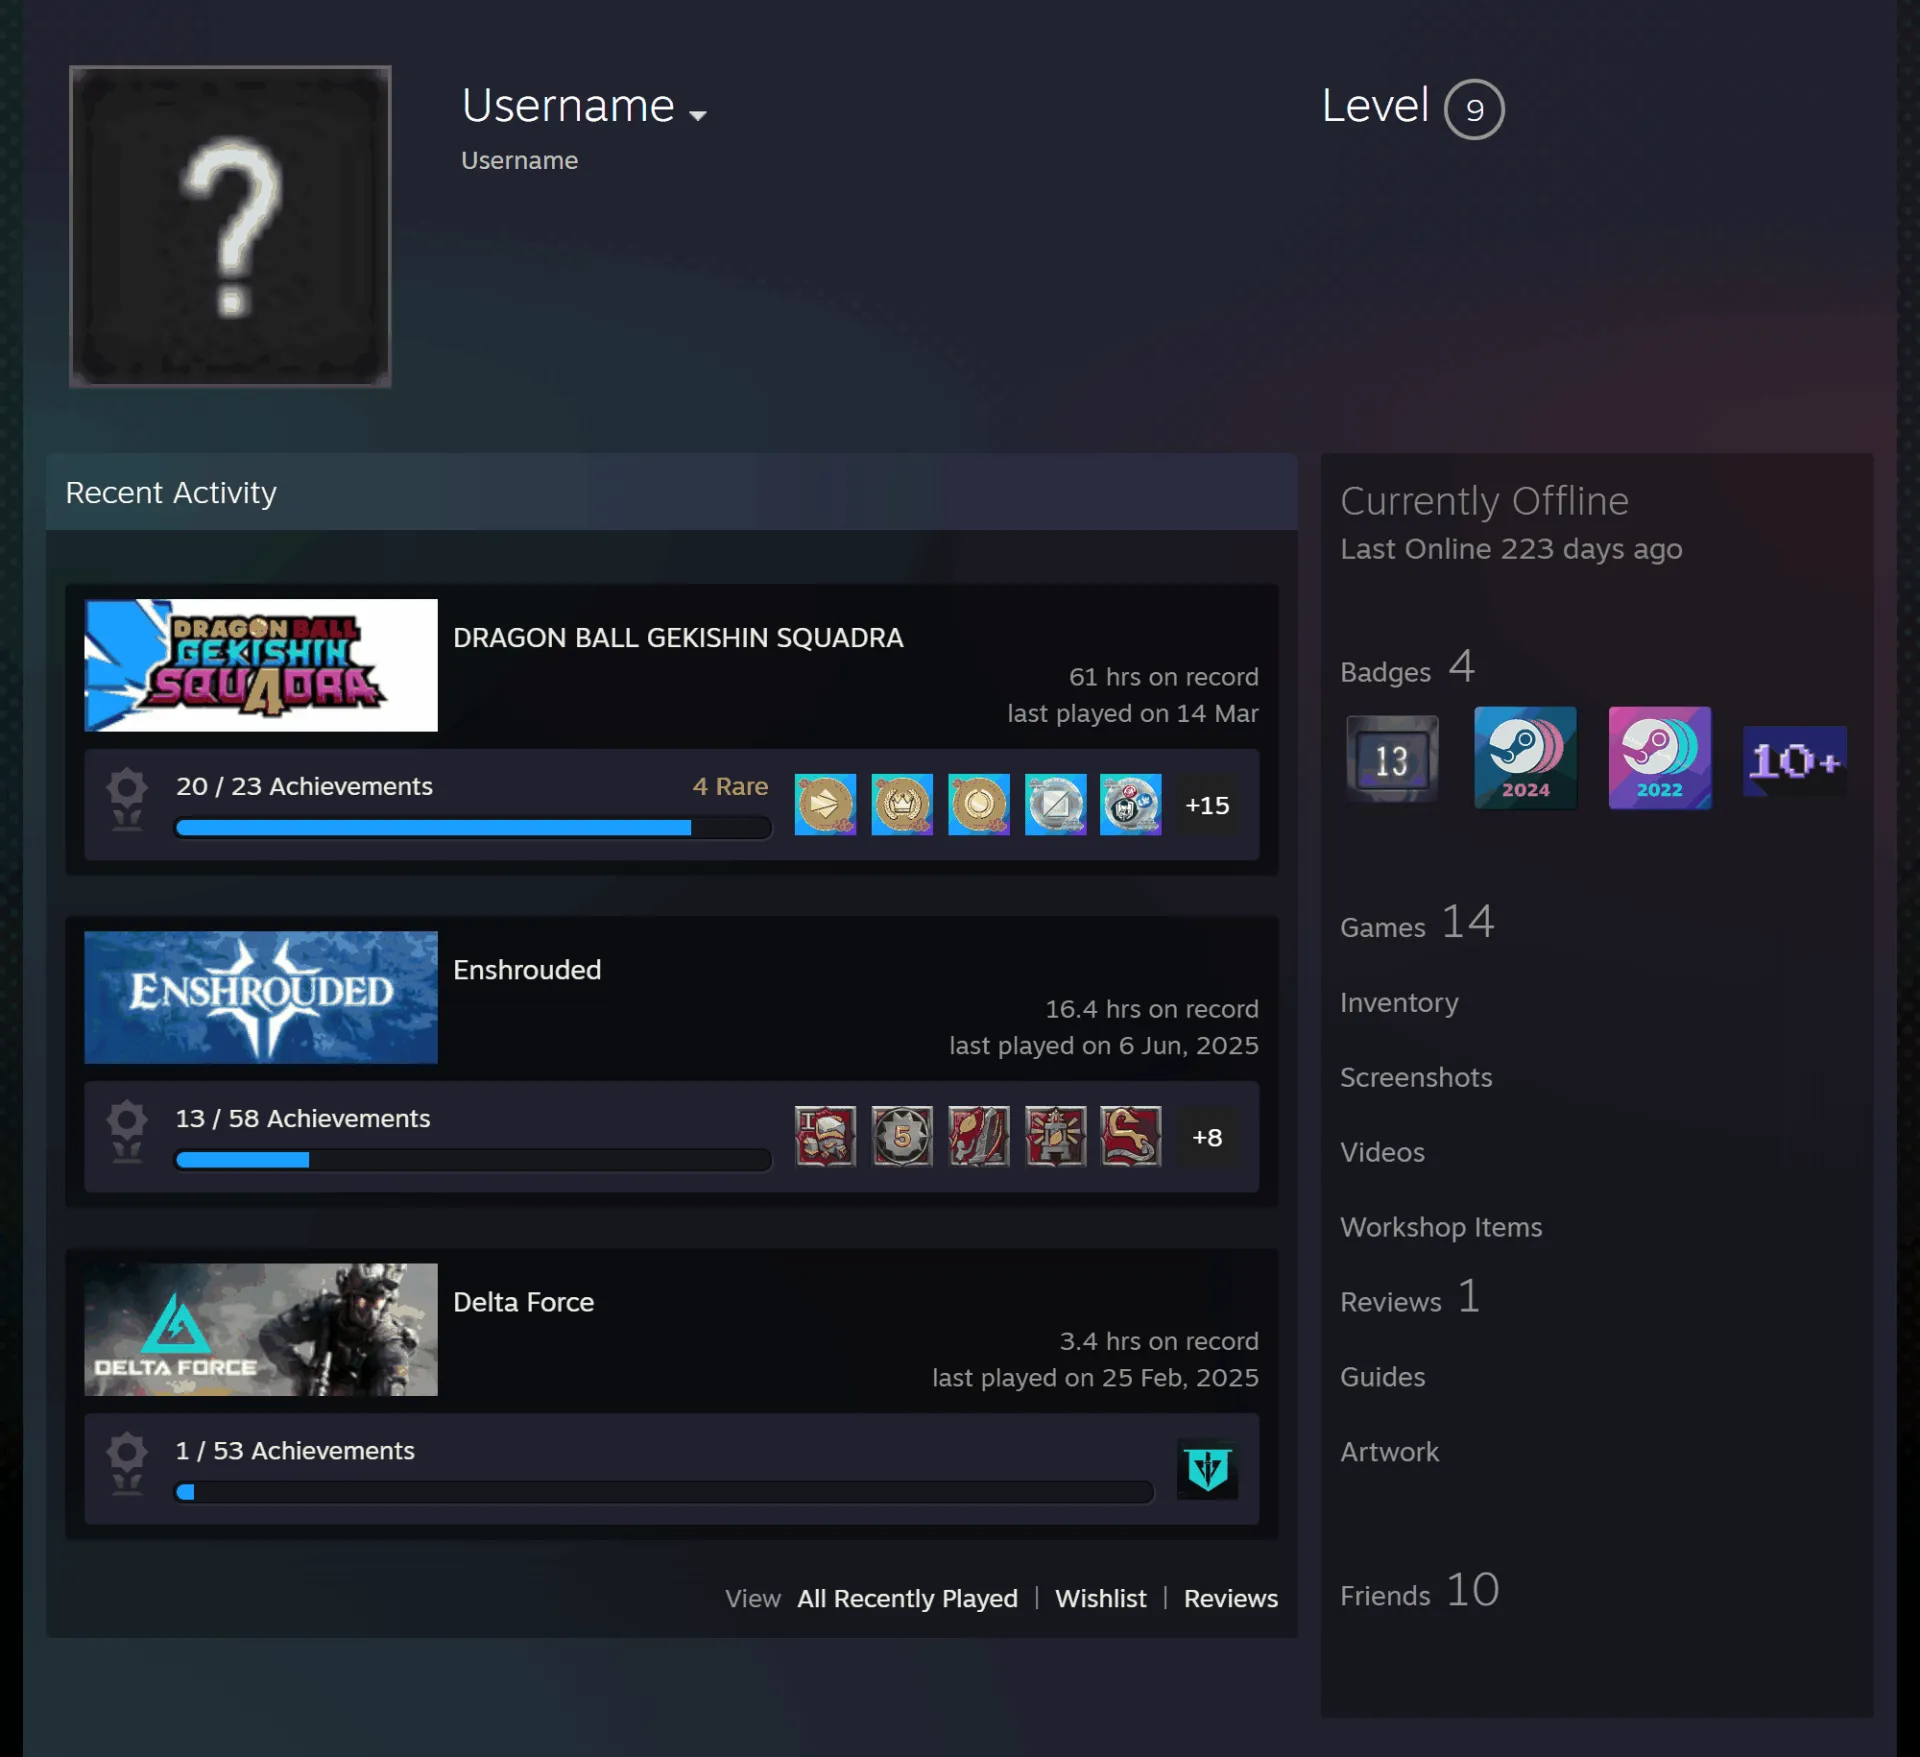Viewport: 1920px width, 1757px height.
Task: Open the Level 9 circle badge
Action: (1474, 109)
